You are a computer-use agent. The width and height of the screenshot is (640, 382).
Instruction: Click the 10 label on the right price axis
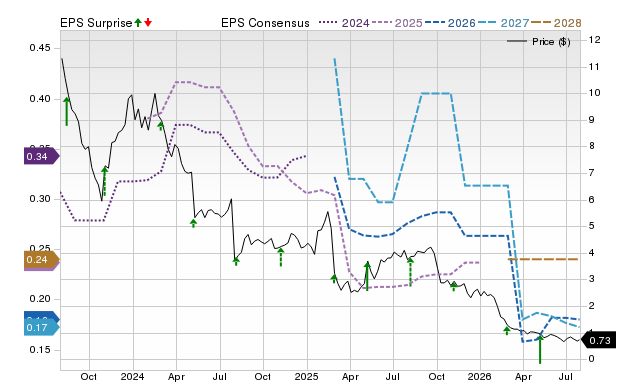[594, 93]
